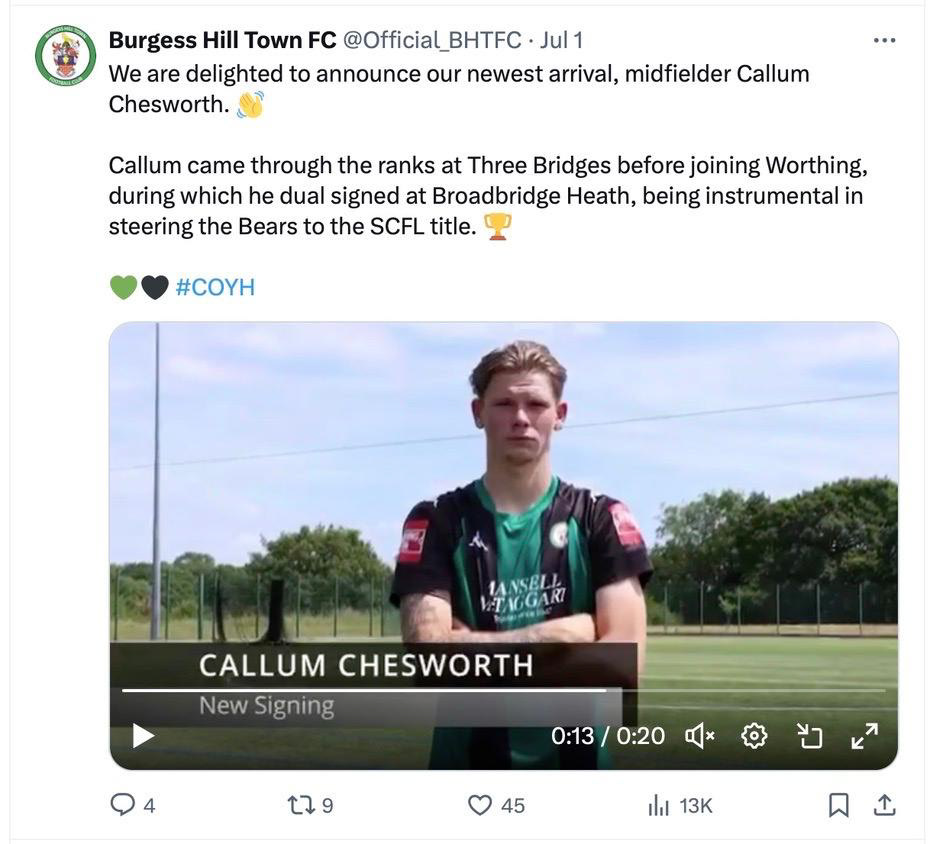Reply to the tweet via comment icon
Viewport: 930px width, 844px height.
(x=123, y=804)
